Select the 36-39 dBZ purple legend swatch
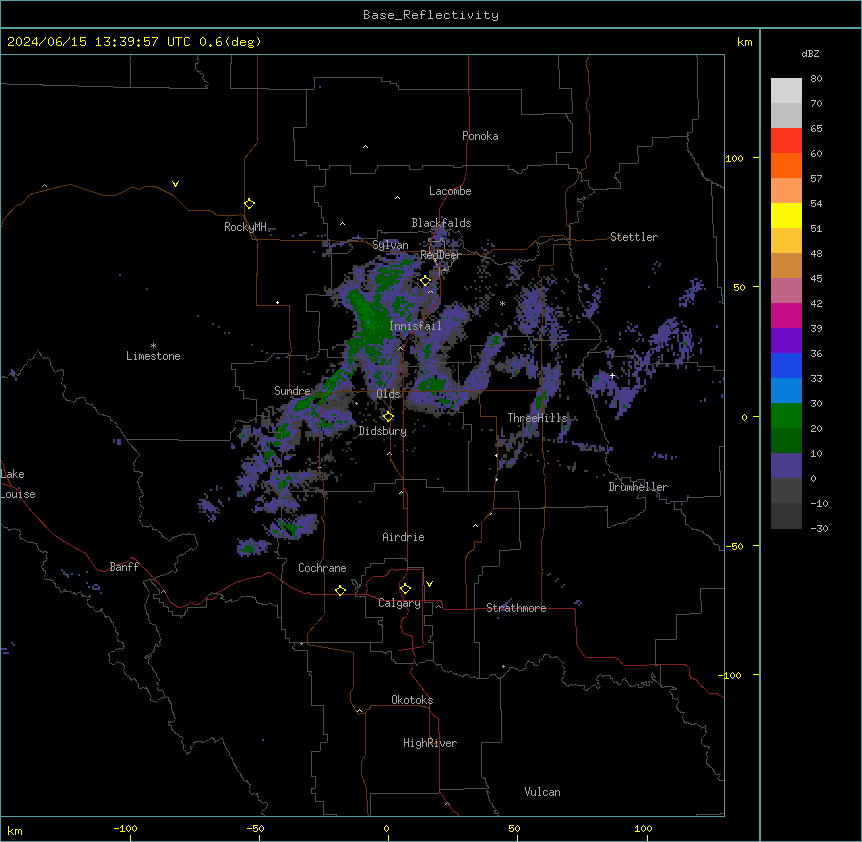This screenshot has width=862, height=842. [x=786, y=341]
